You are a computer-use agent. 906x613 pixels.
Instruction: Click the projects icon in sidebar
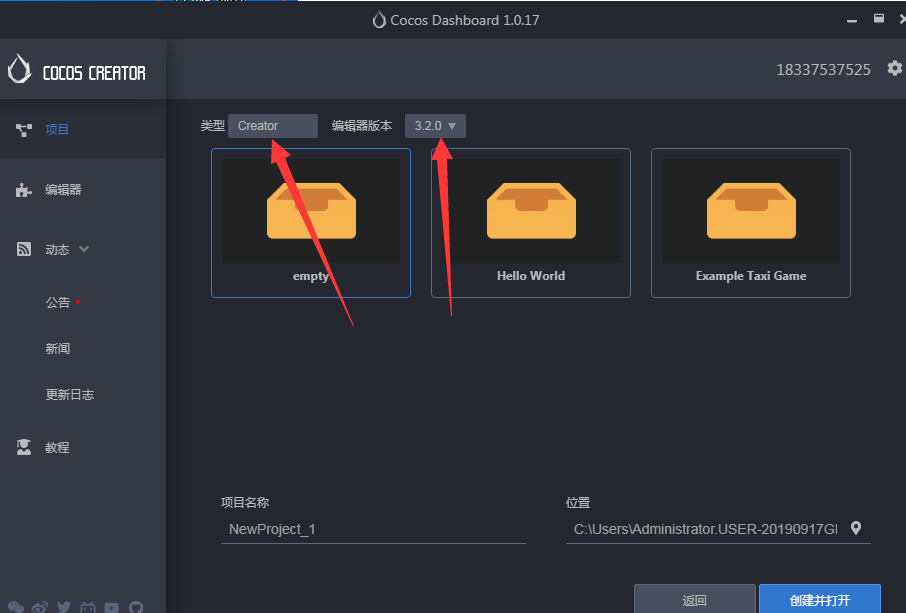(x=24, y=130)
